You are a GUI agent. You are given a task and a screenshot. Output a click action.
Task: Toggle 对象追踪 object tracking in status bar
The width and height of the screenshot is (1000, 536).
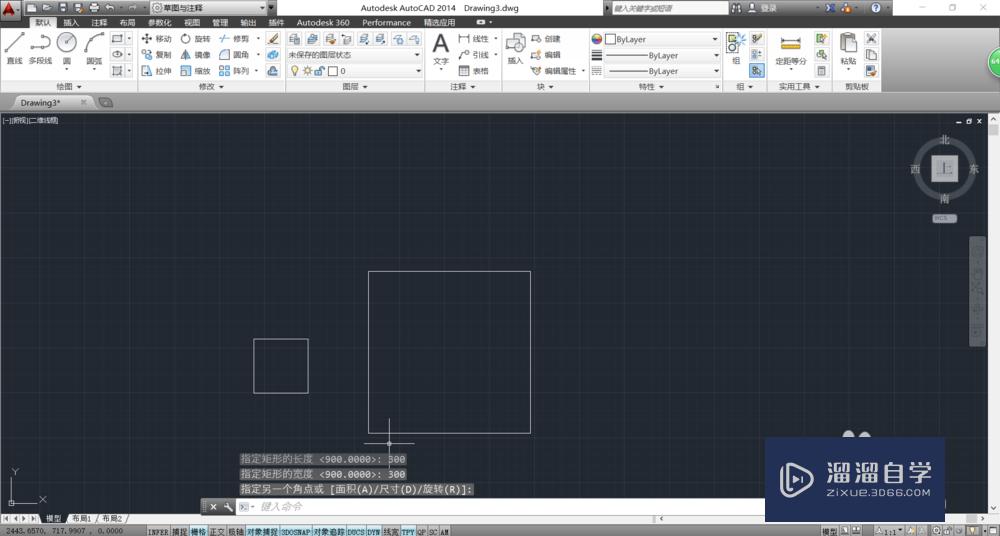[328, 532]
